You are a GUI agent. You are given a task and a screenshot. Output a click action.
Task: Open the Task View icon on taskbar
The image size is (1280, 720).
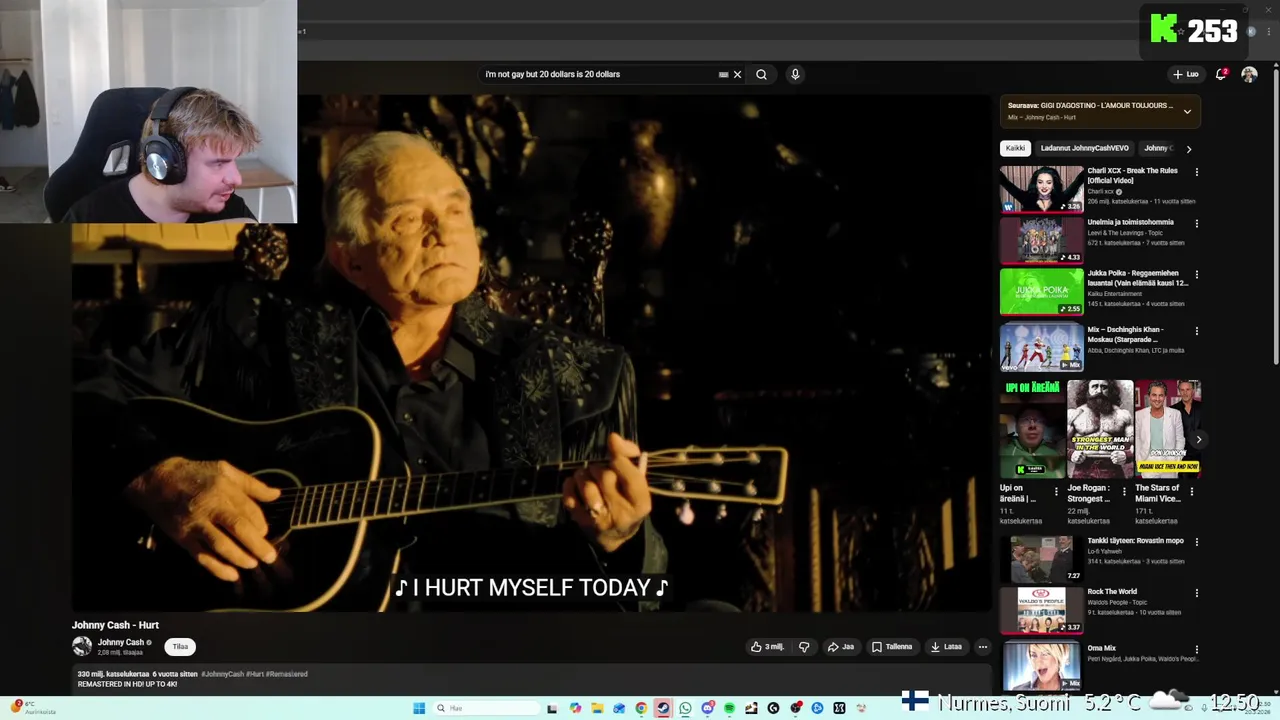552,708
